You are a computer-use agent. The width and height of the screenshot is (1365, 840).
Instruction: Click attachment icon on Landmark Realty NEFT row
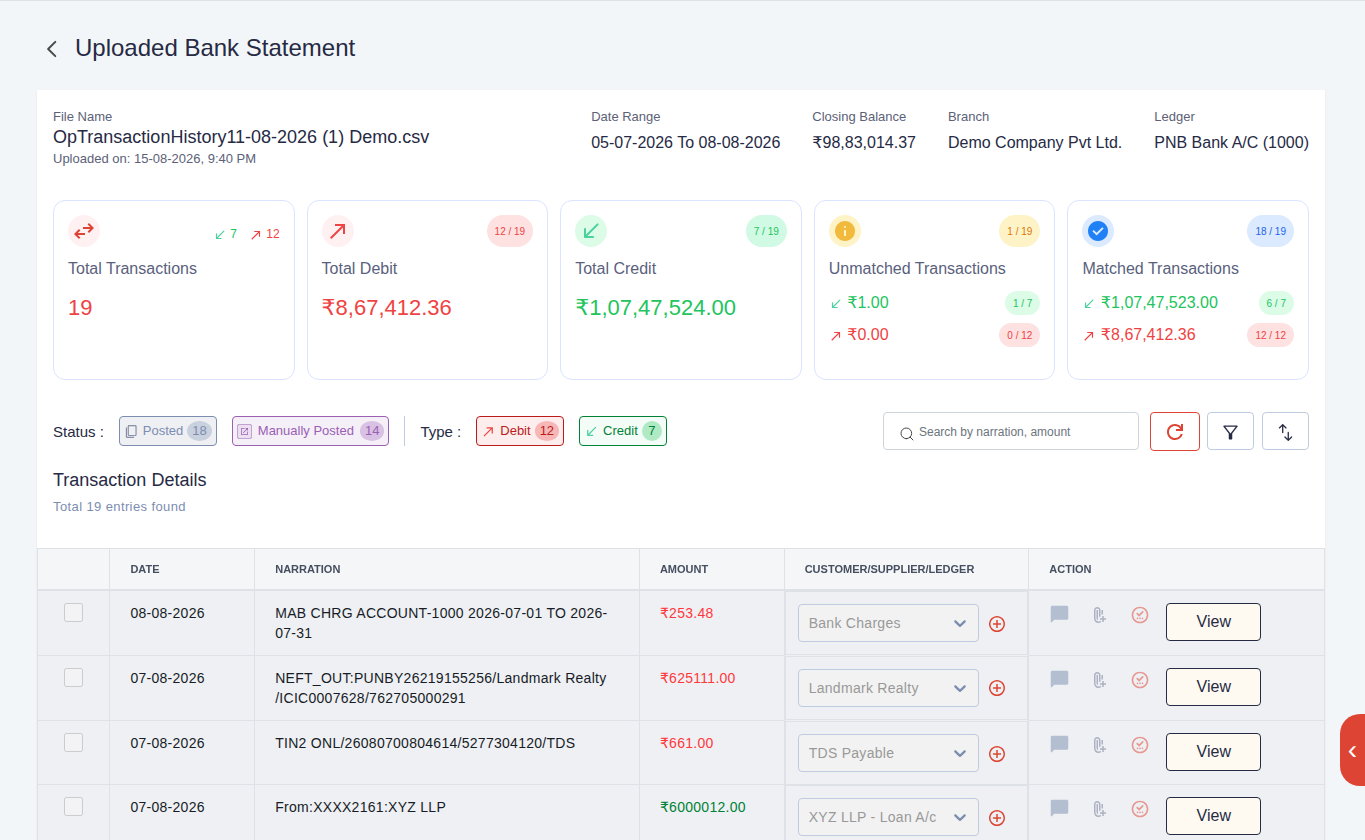pyautogui.click(x=1099, y=680)
